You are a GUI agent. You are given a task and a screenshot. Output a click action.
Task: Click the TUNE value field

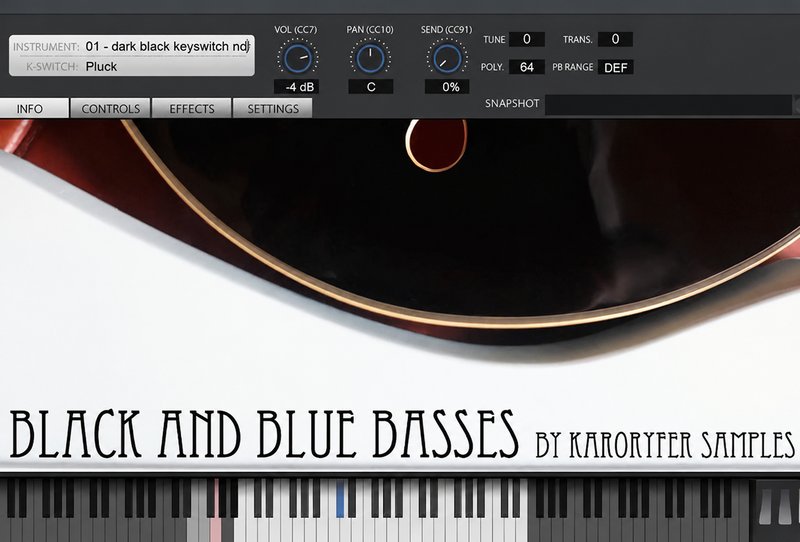coord(527,39)
